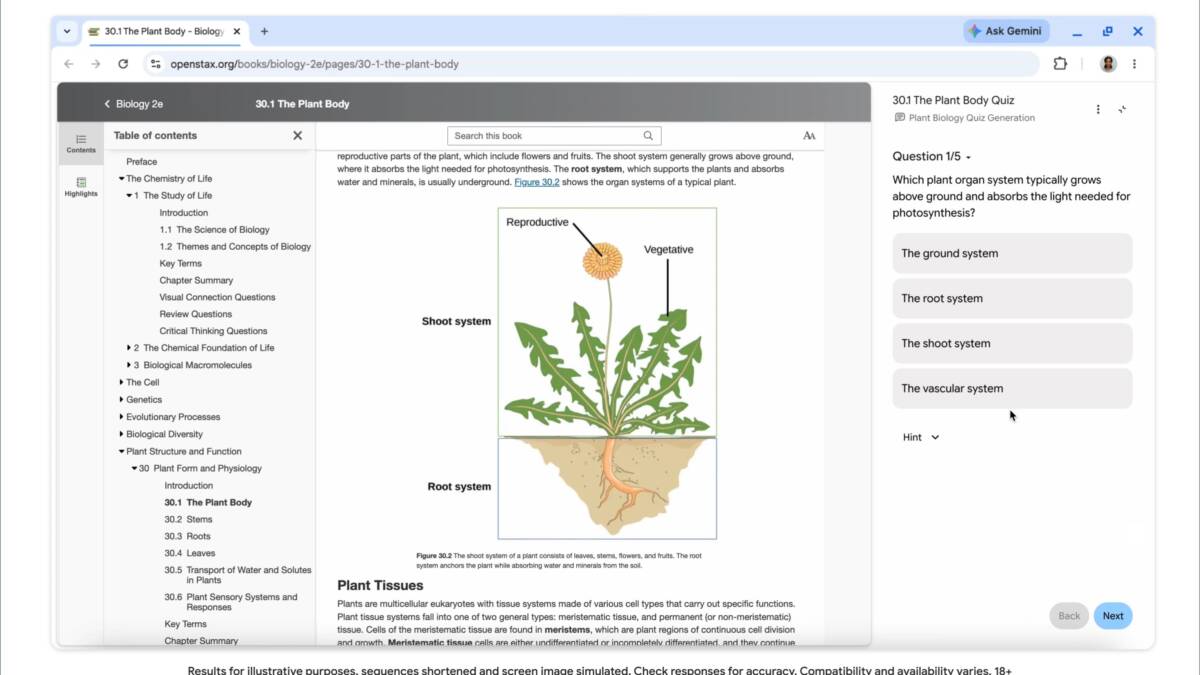Select answer The root system
This screenshot has height=675, width=1200.
pos(1012,298)
